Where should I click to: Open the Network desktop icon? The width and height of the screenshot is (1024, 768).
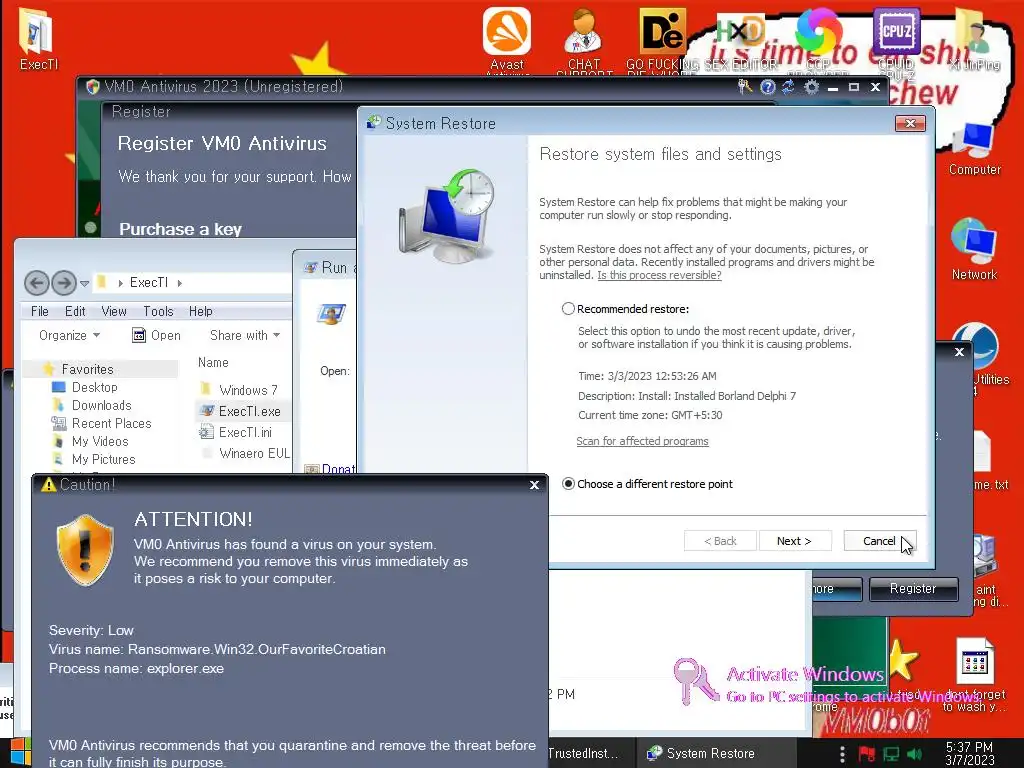[974, 249]
